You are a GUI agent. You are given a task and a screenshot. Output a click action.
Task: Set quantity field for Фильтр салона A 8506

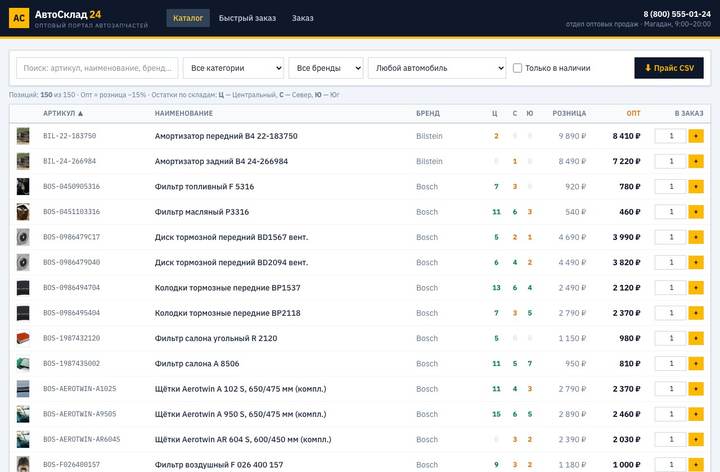[x=670, y=363]
